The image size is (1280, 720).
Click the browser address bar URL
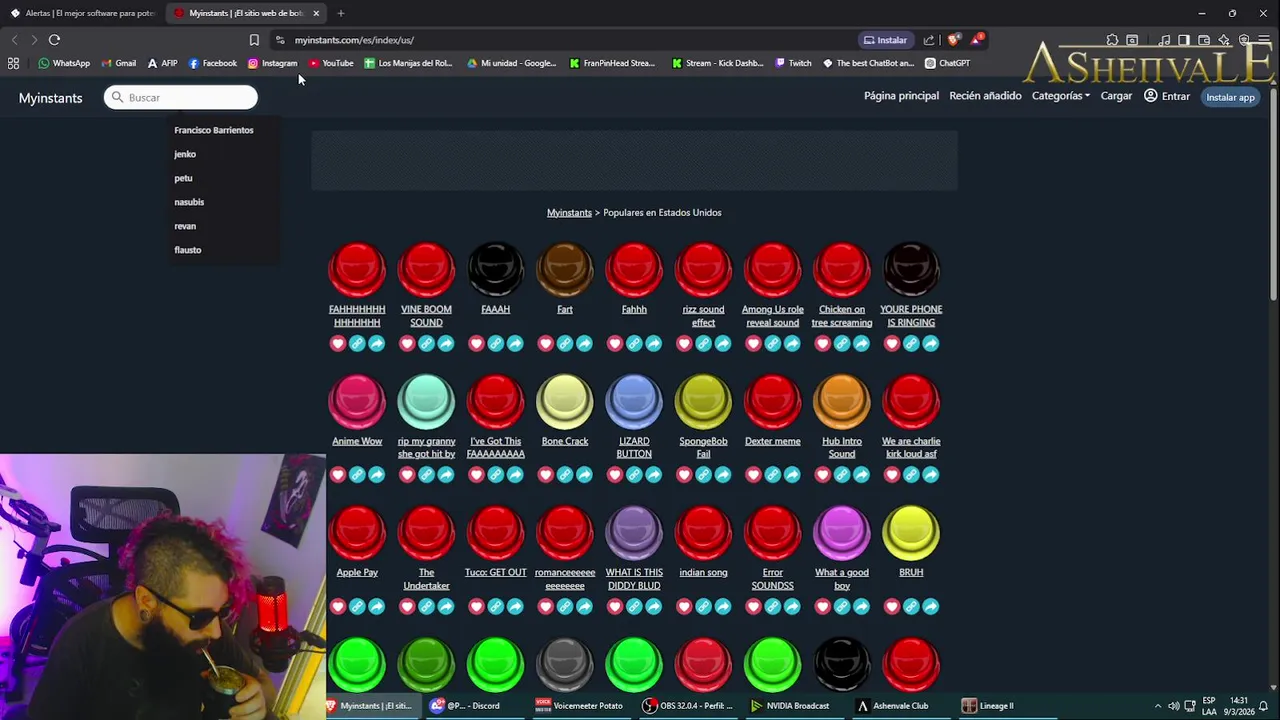click(x=354, y=40)
